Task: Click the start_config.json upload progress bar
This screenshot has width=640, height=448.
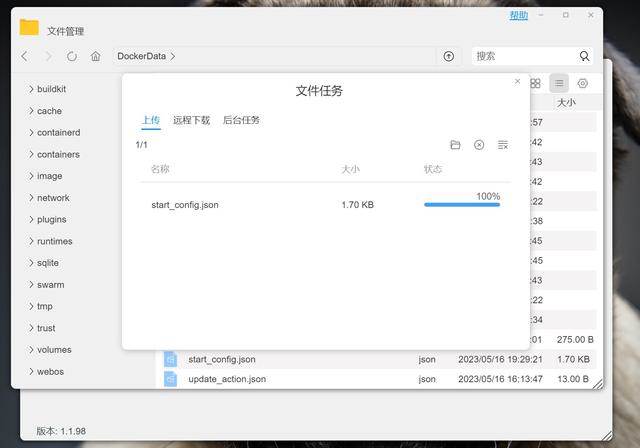Action: pyautogui.click(x=461, y=204)
